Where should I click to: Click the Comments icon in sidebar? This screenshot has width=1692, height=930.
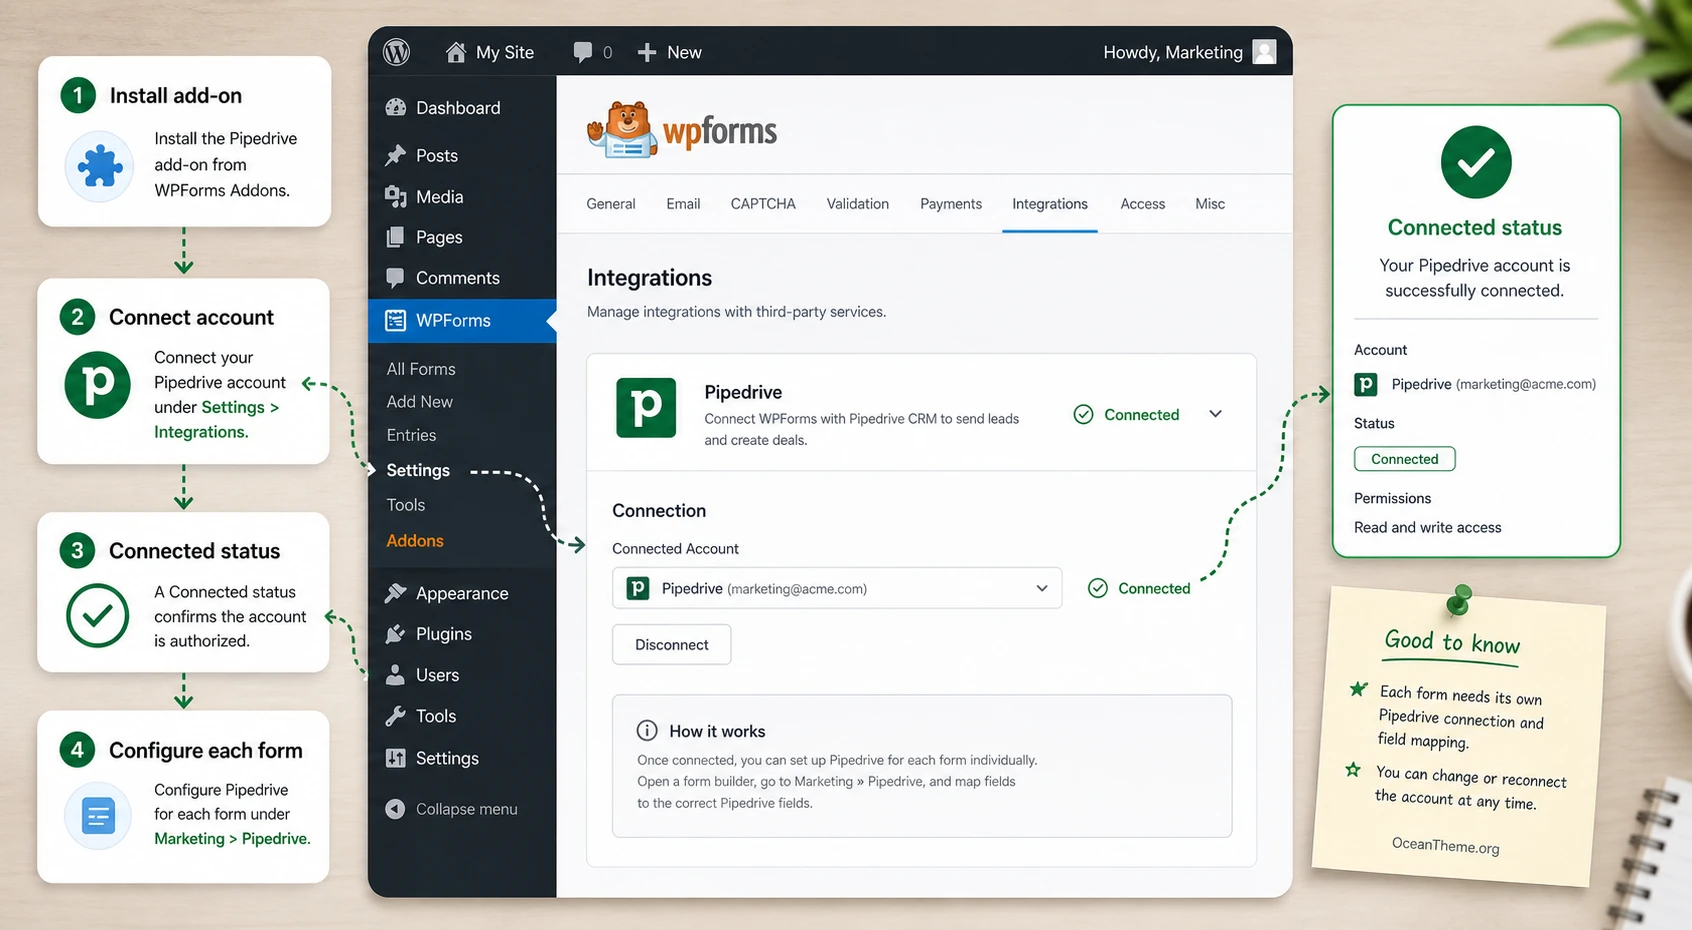396,277
